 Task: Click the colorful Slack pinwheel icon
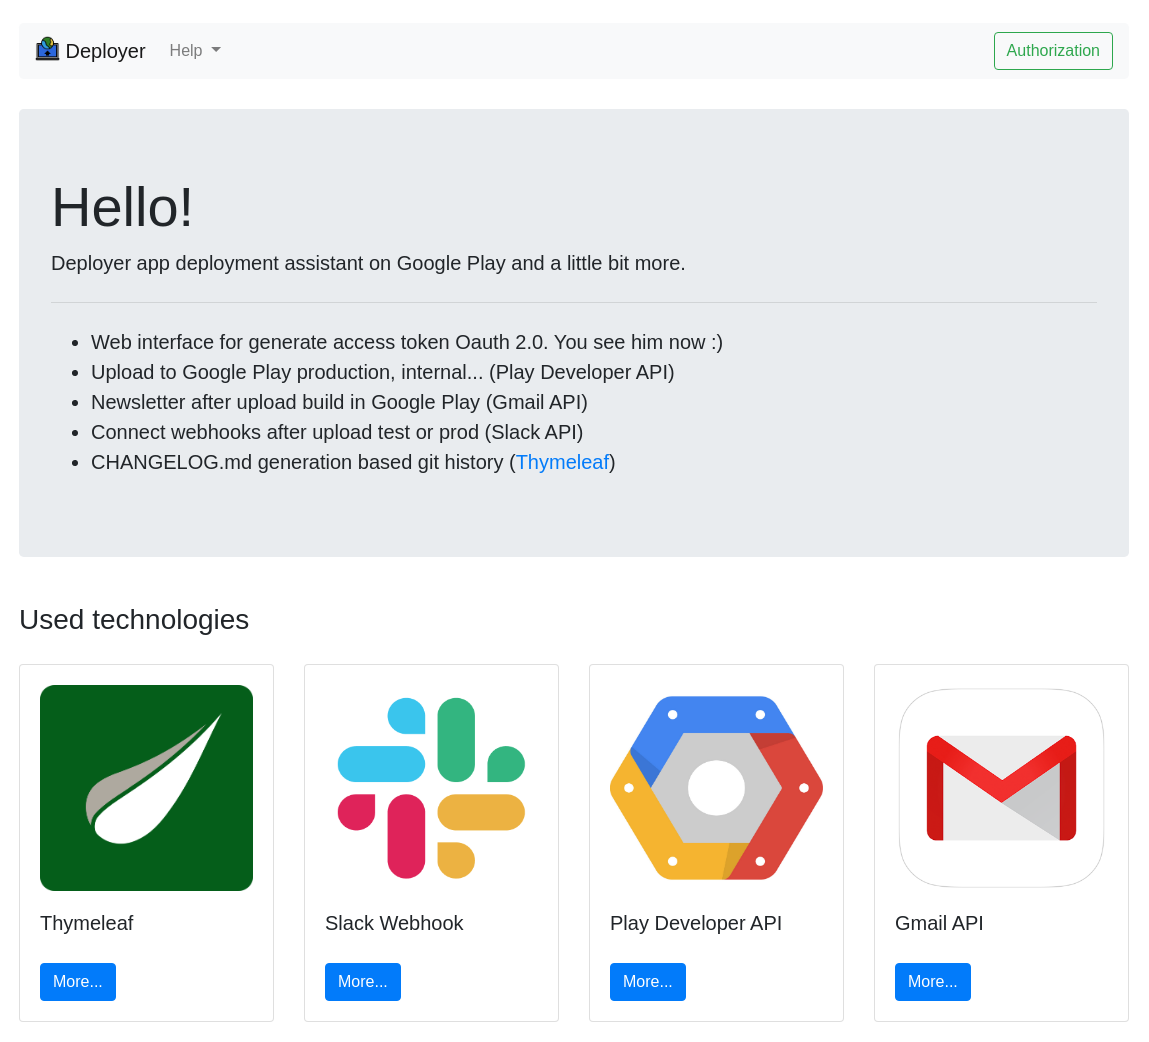[x=431, y=788]
